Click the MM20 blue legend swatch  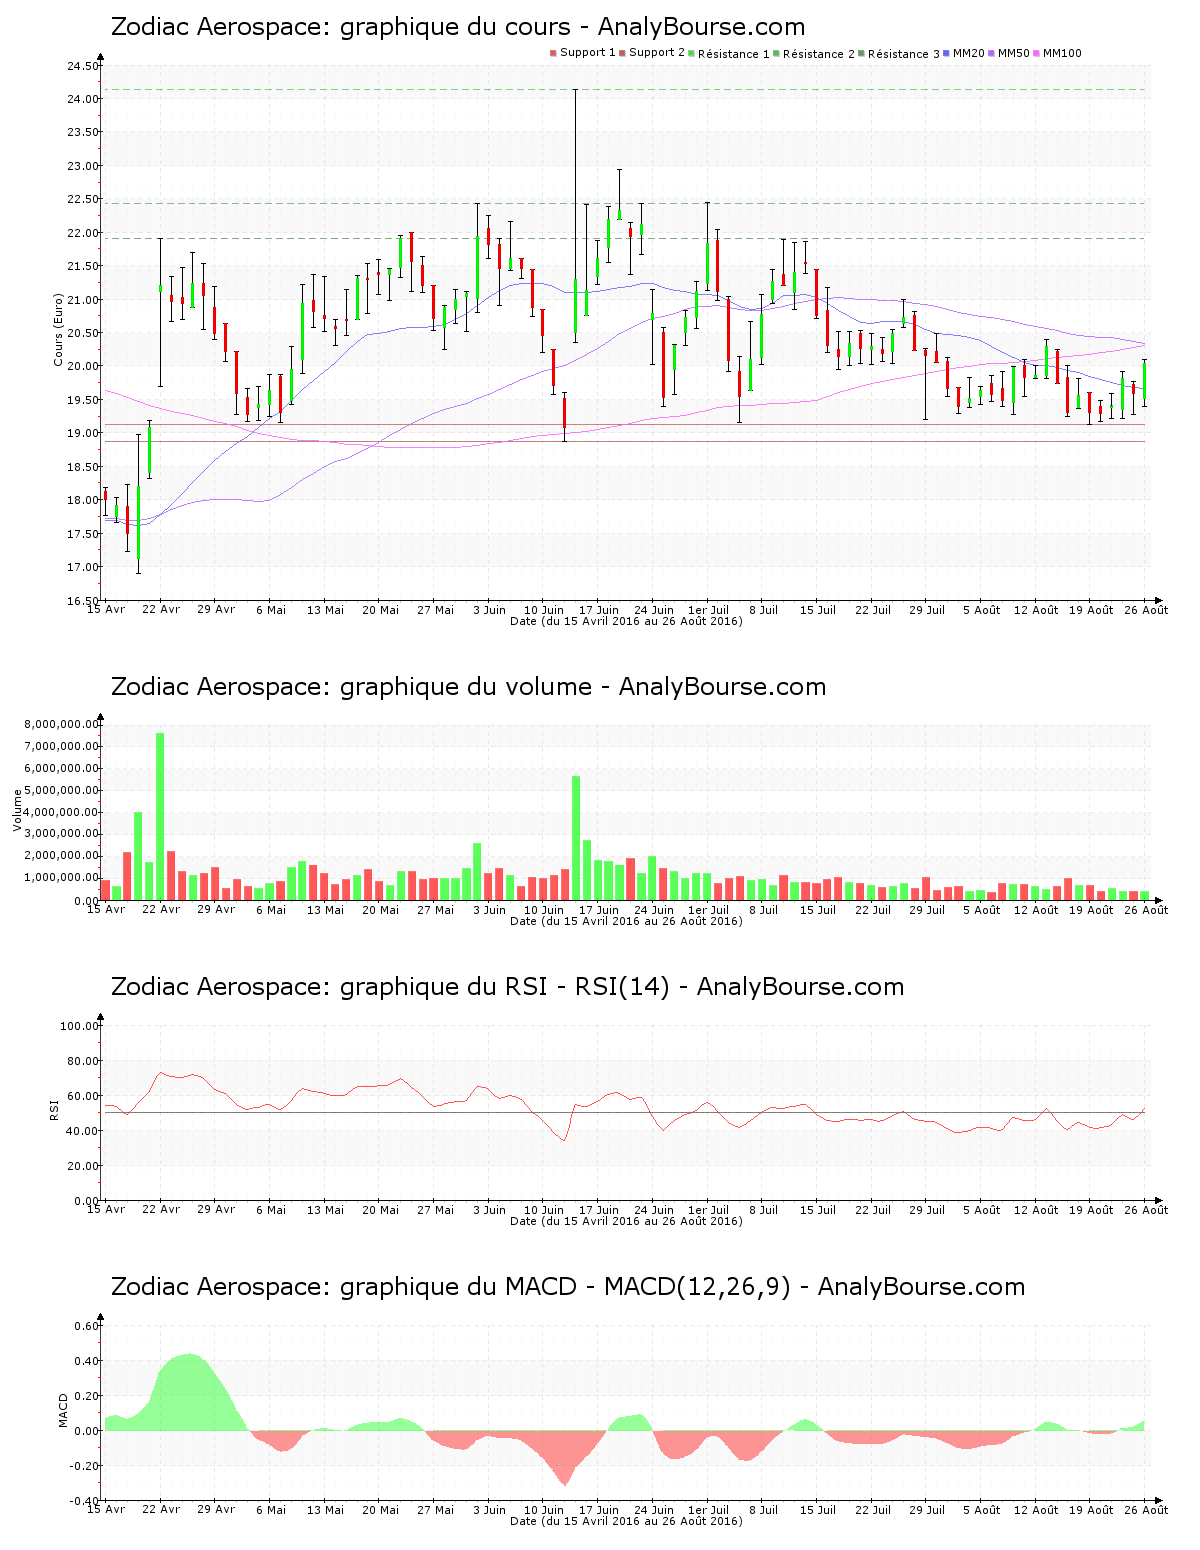[946, 53]
